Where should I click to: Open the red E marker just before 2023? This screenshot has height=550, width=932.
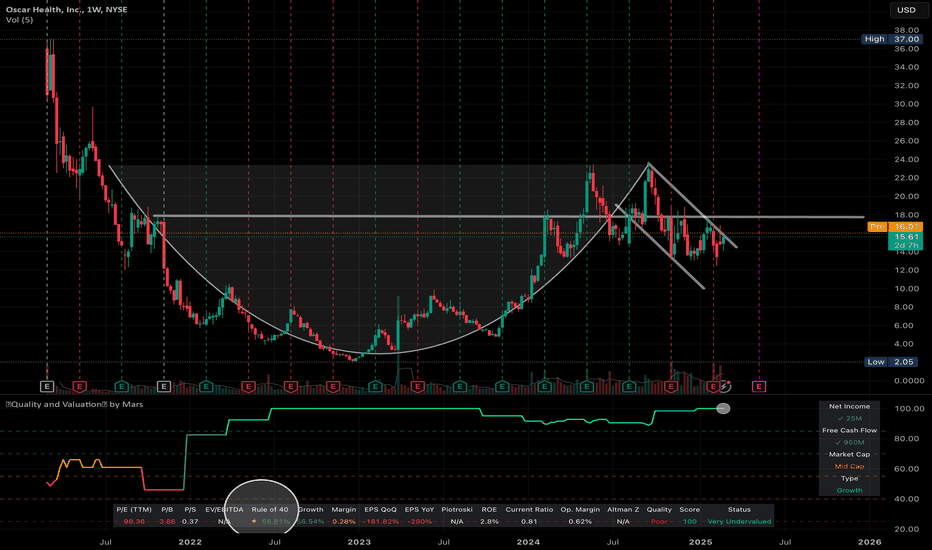[333, 386]
